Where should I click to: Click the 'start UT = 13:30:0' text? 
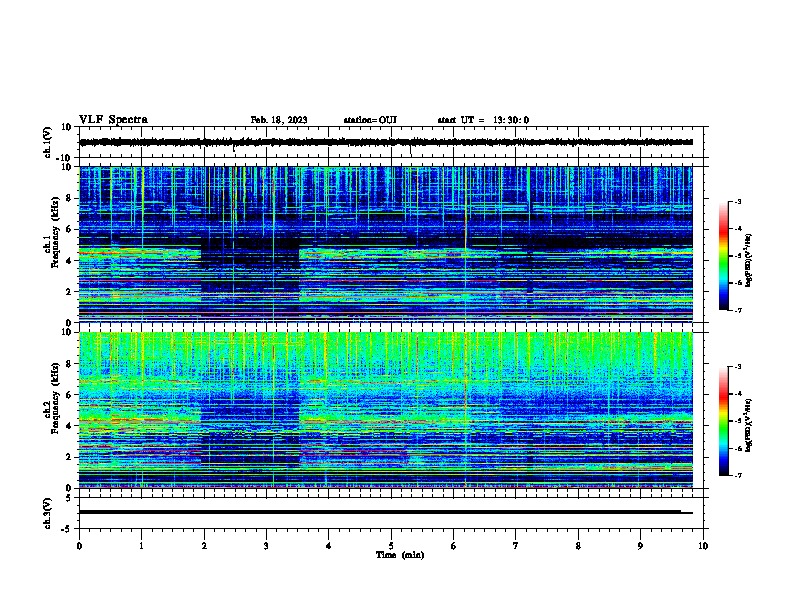click(x=483, y=120)
